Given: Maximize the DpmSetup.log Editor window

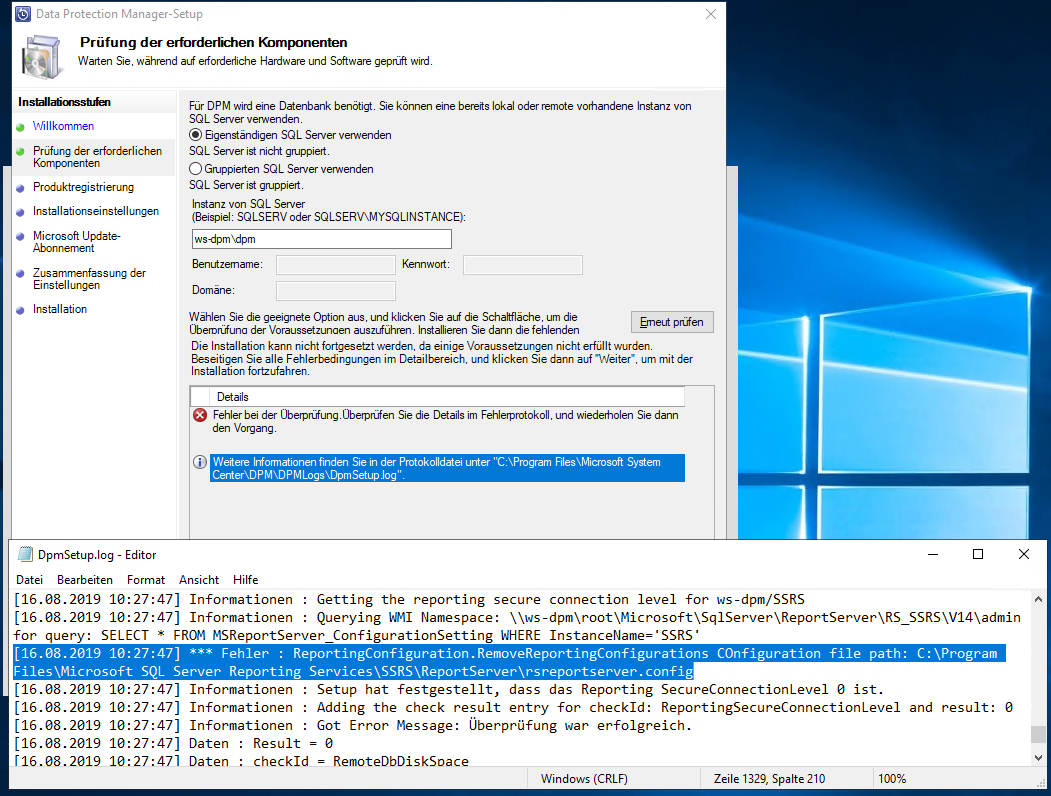Looking at the screenshot, I should [978, 554].
